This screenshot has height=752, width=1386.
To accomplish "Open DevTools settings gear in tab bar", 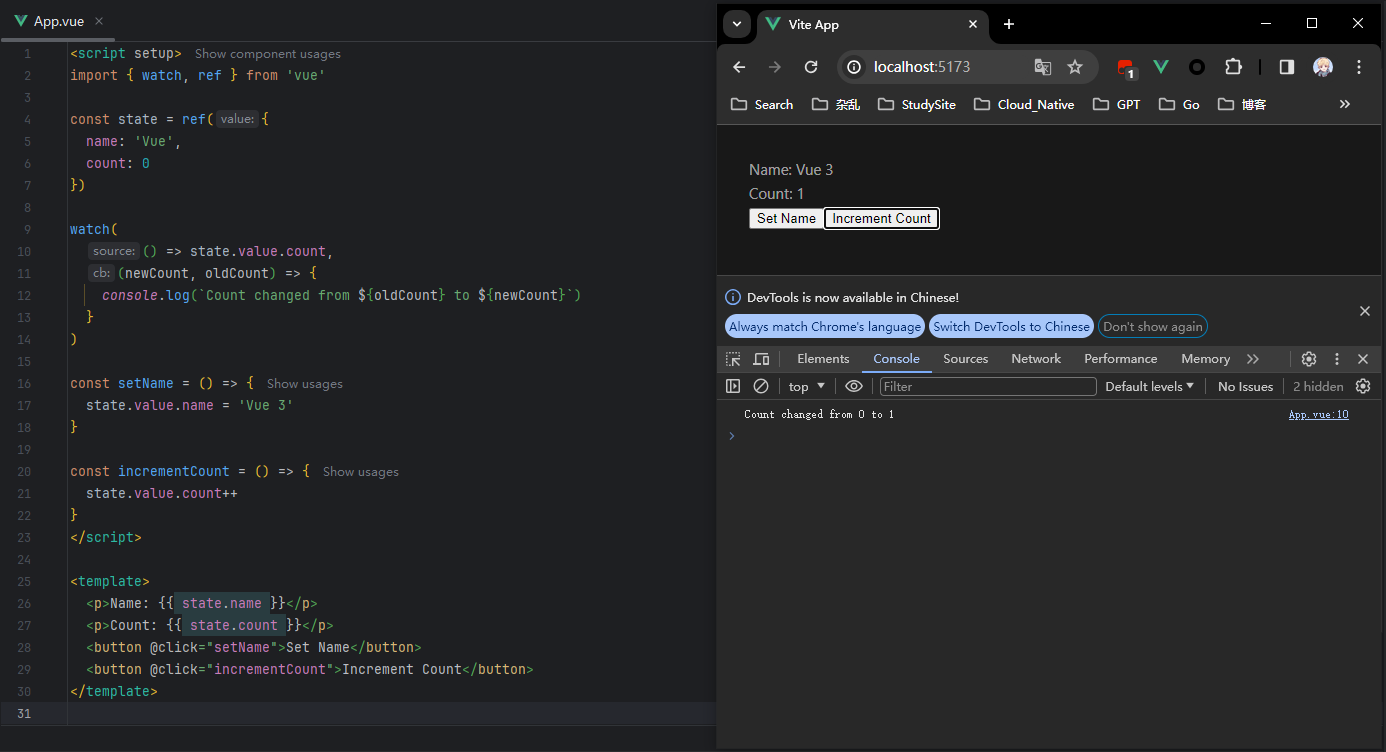I will (x=1309, y=359).
